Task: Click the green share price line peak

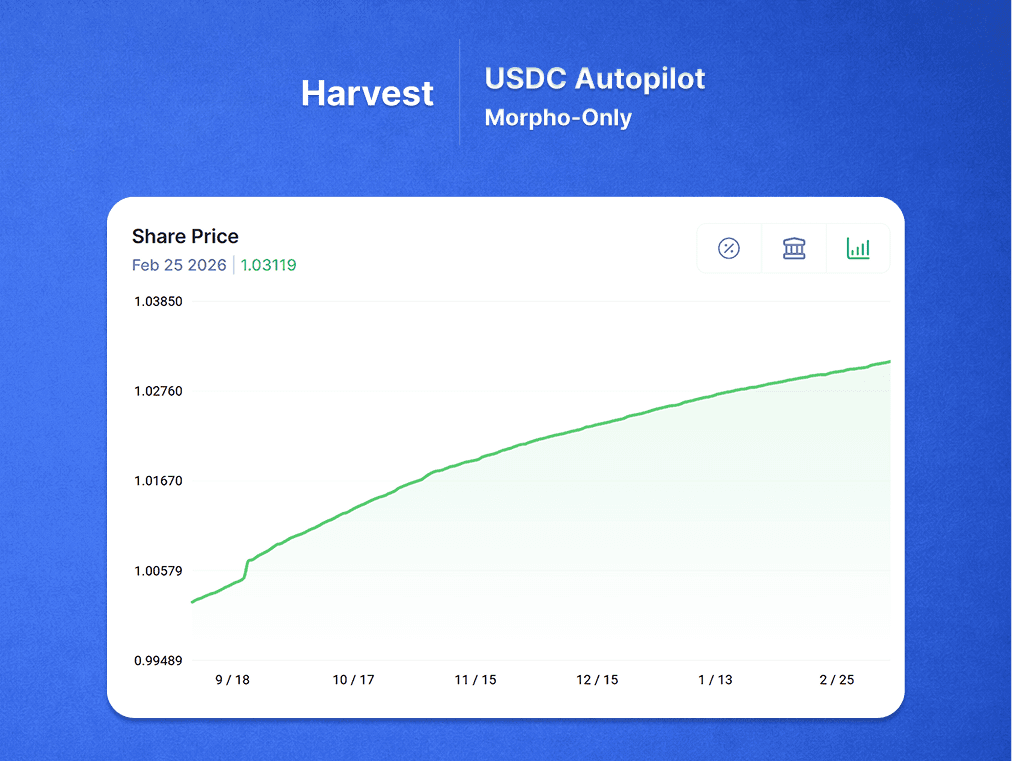Action: [885, 363]
